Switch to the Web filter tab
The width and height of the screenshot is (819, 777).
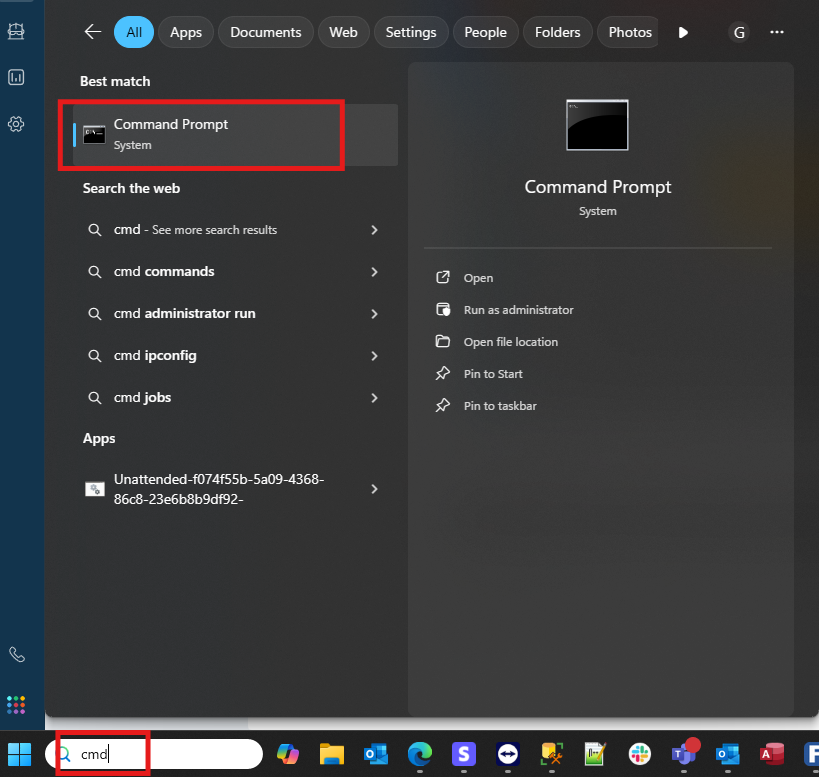(x=343, y=32)
